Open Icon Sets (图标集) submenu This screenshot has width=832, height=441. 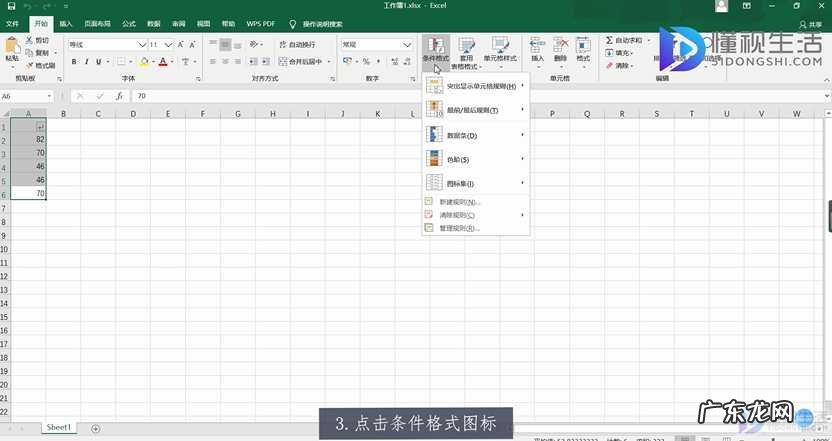(x=476, y=184)
